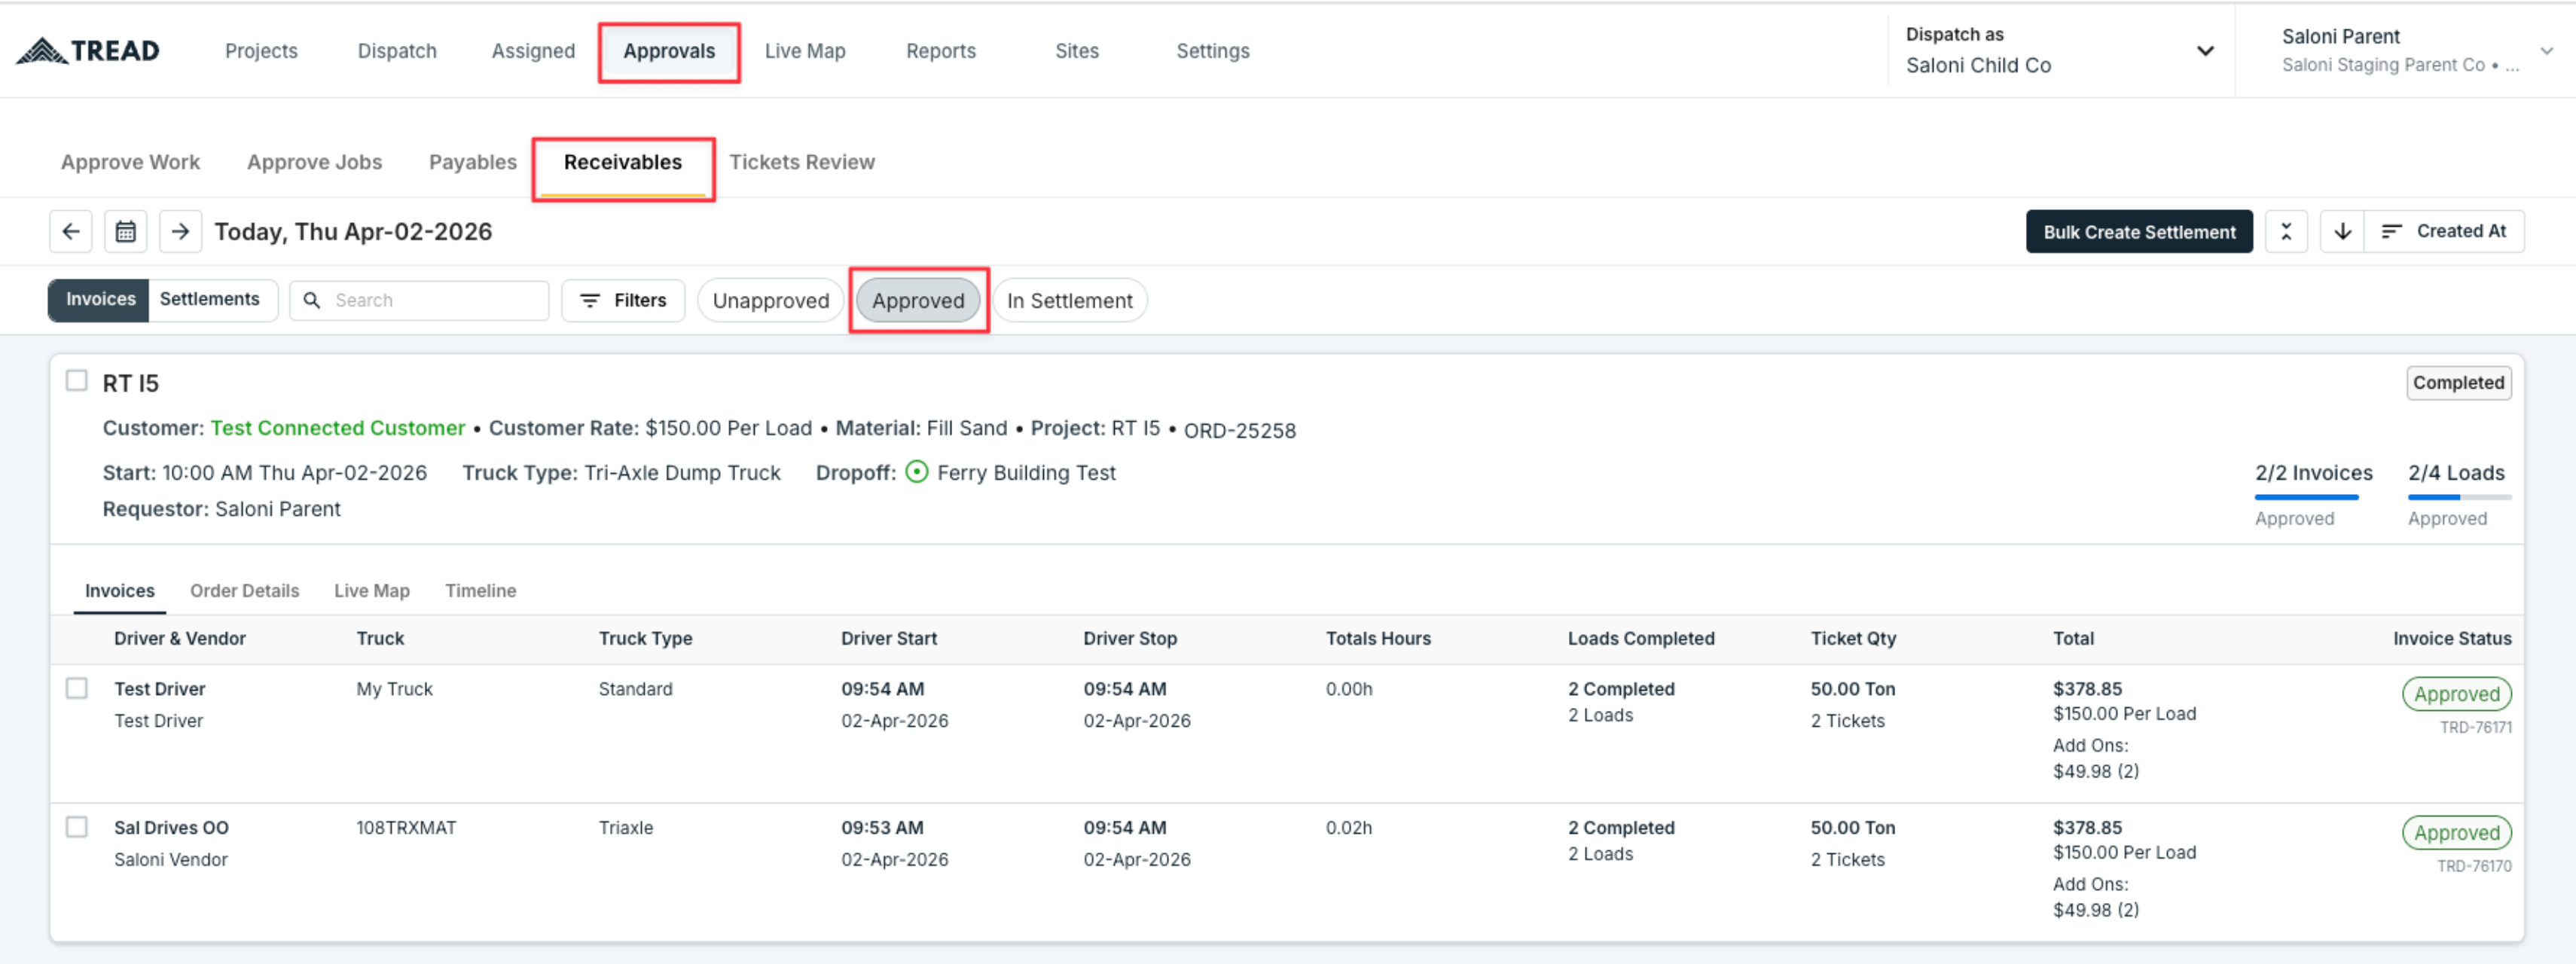The image size is (2576, 964).
Task: Switch to Settlements toggle view
Action: point(212,300)
